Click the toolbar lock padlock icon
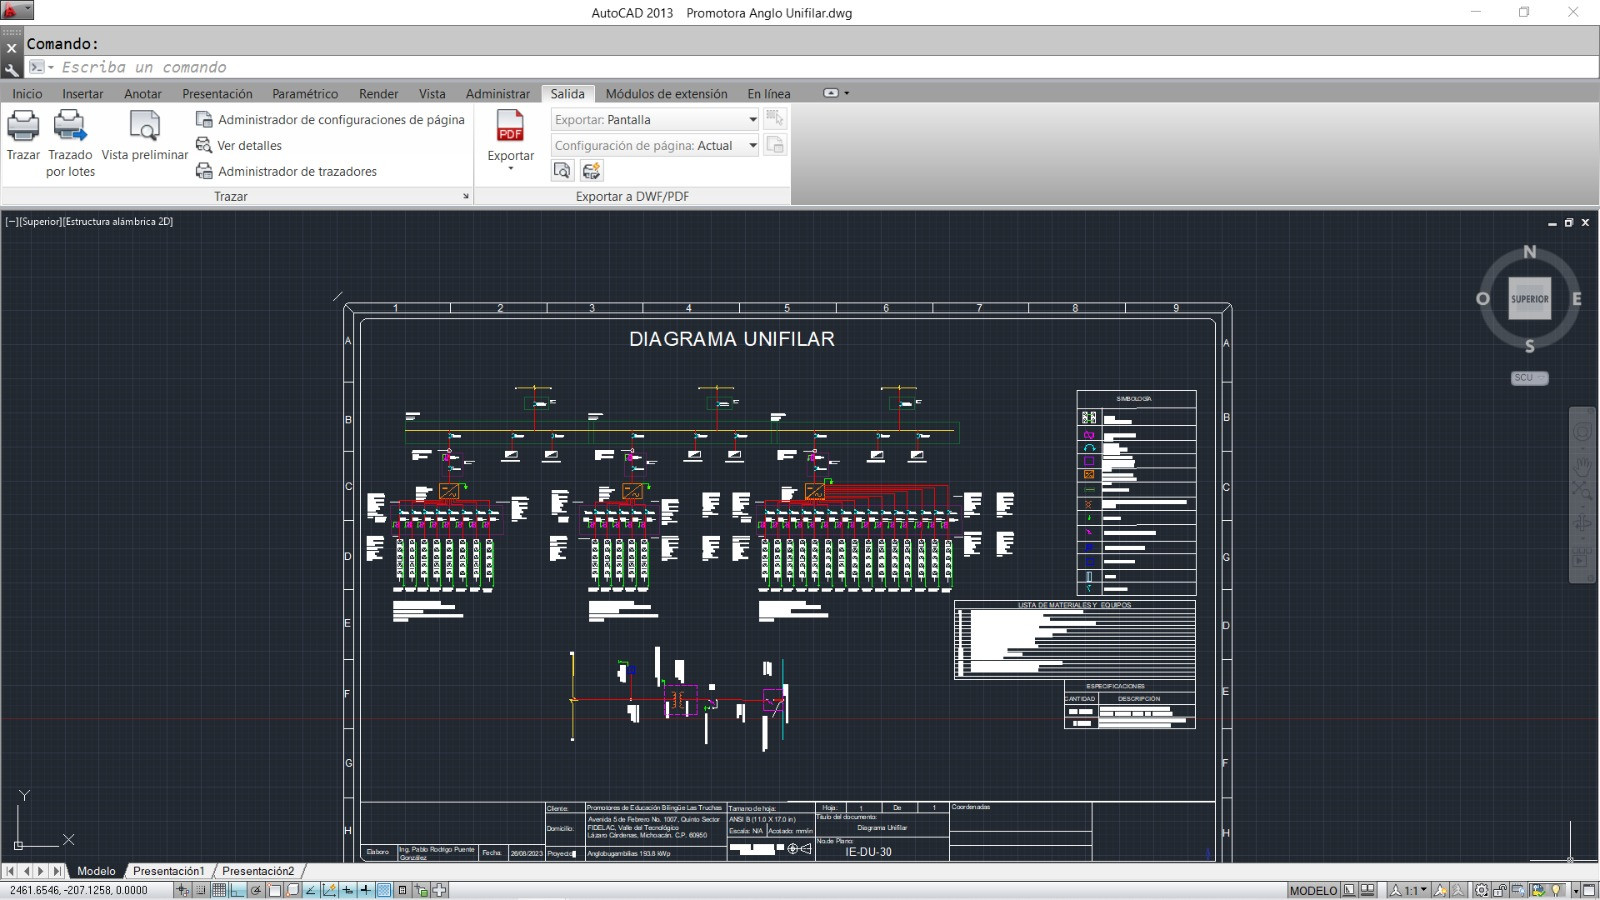This screenshot has width=1600, height=900. 1500,890
